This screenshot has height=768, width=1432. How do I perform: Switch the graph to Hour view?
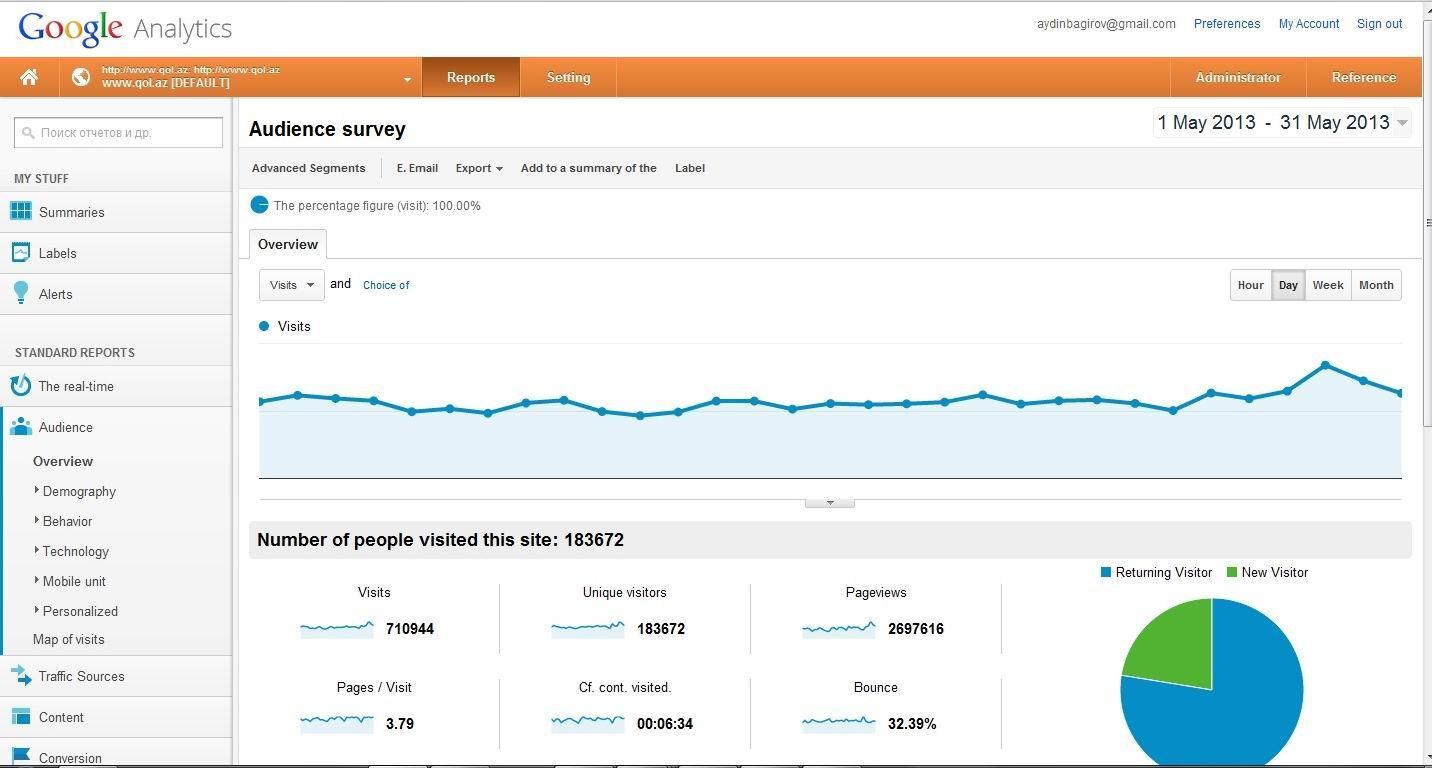pos(1250,285)
